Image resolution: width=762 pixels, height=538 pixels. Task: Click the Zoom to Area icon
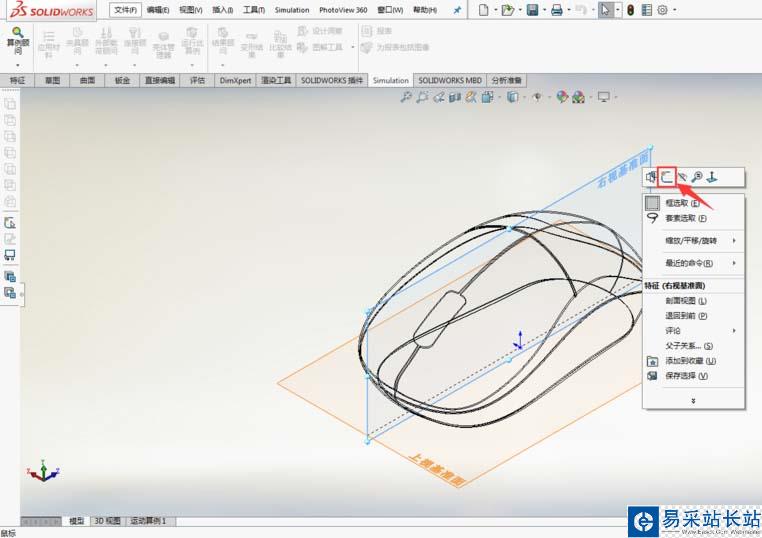click(422, 97)
